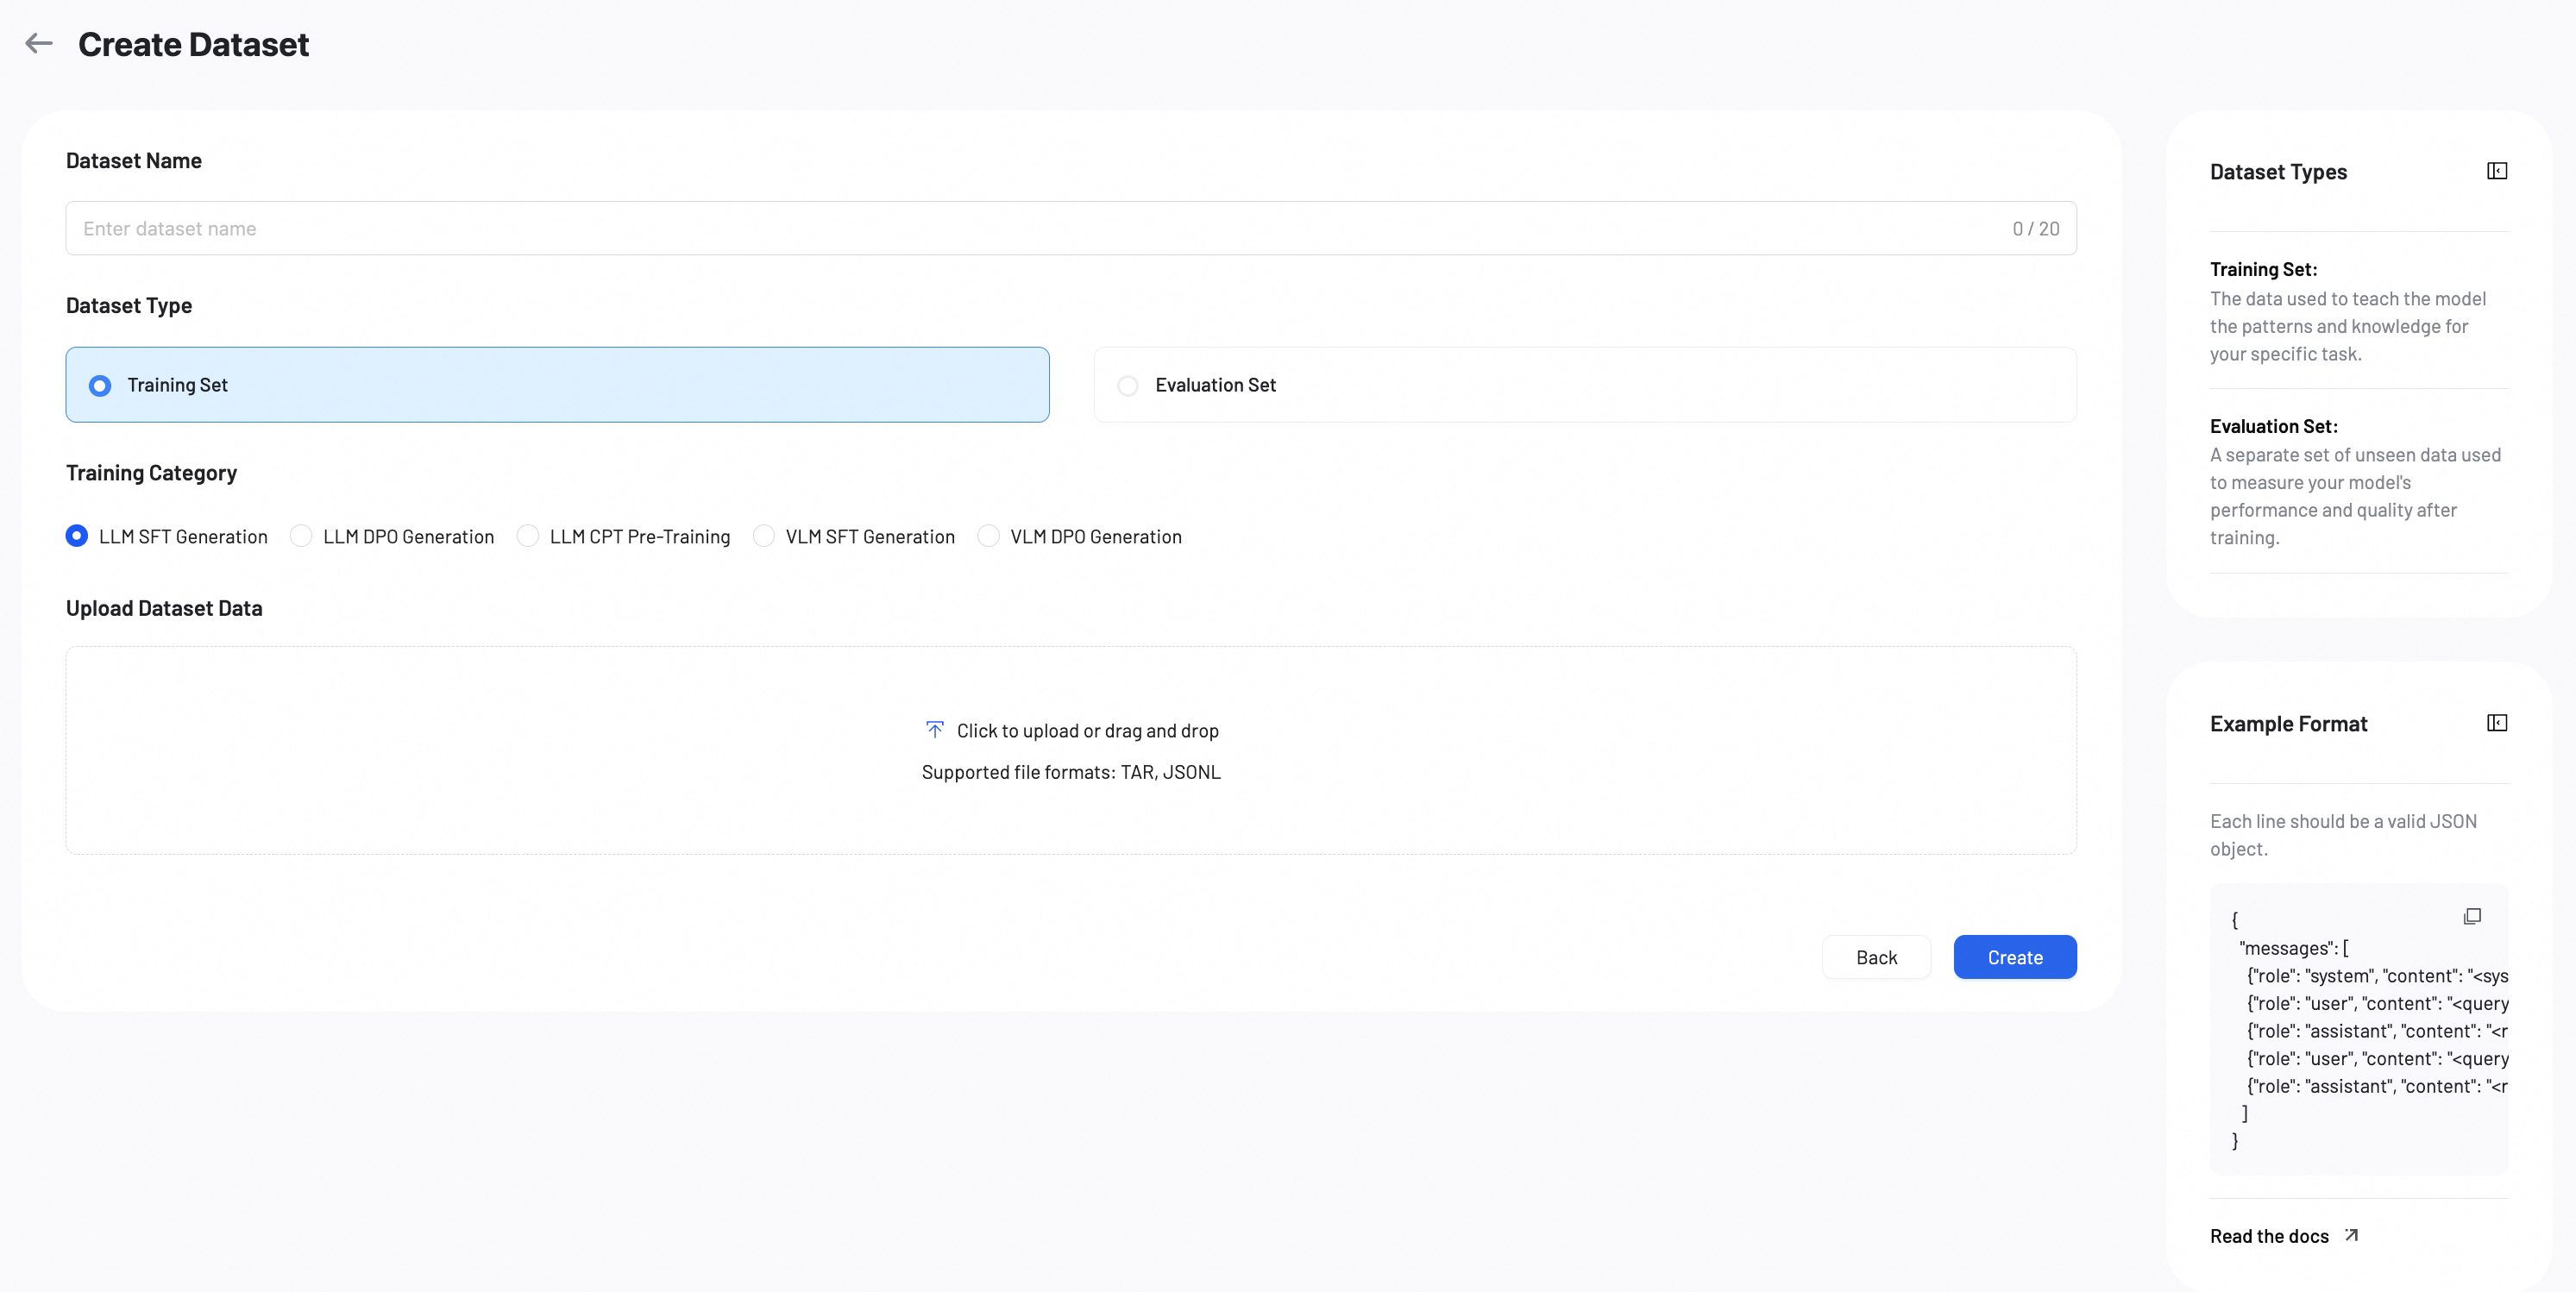Image resolution: width=2576 pixels, height=1292 pixels.
Task: Focus the Enter dataset name field
Action: 1071,228
